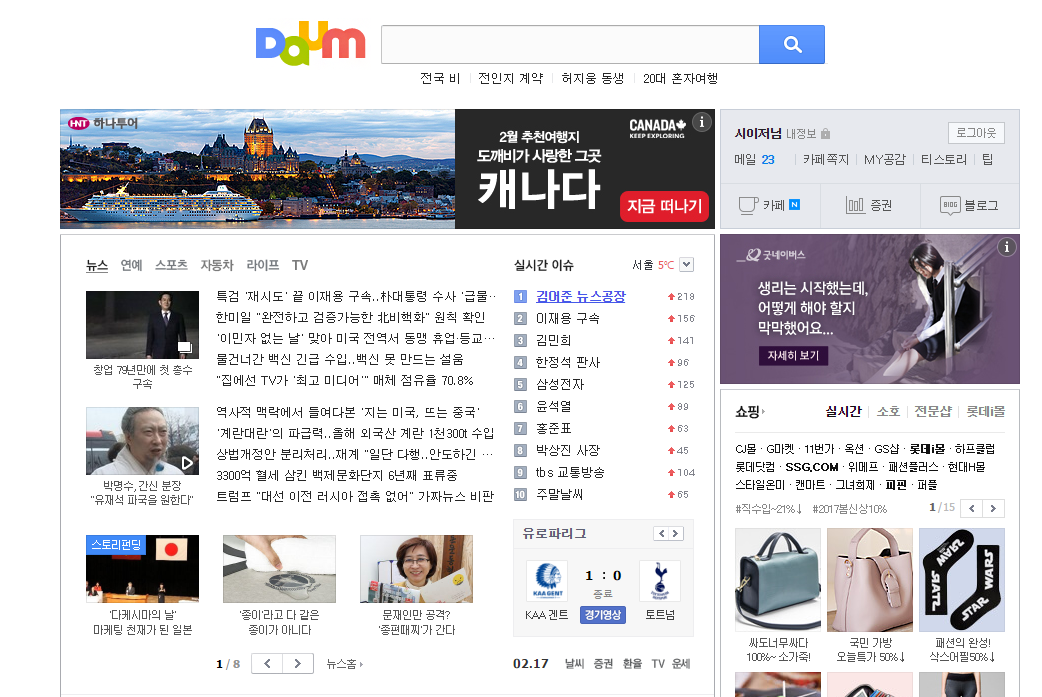Switch to the 스포츠 news tab
This screenshot has height=697, width=1042.
point(171,266)
